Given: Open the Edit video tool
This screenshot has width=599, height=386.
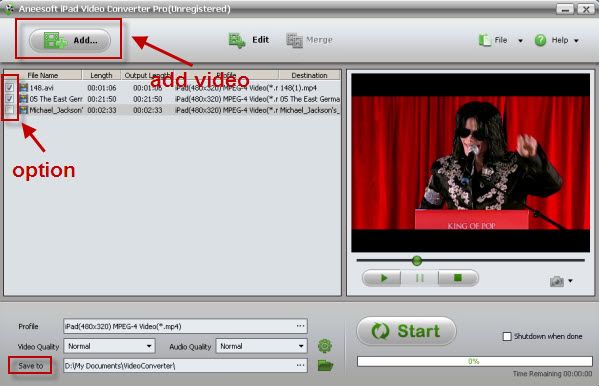Looking at the screenshot, I should click(249, 40).
